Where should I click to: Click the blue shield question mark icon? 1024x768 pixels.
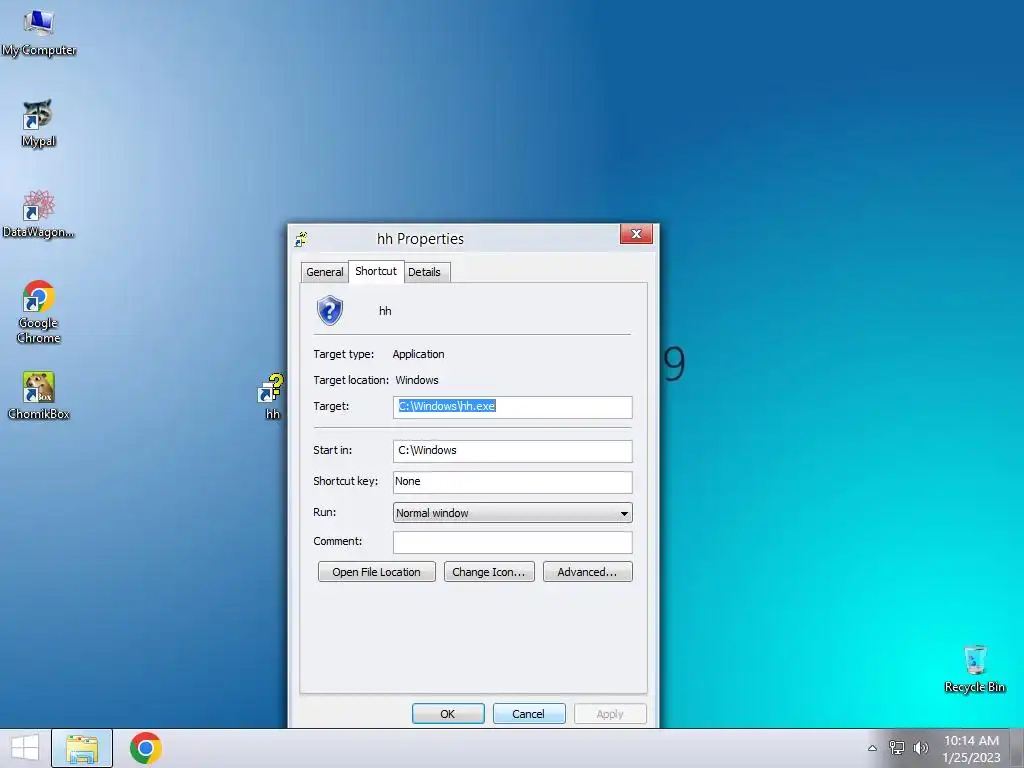pos(330,310)
